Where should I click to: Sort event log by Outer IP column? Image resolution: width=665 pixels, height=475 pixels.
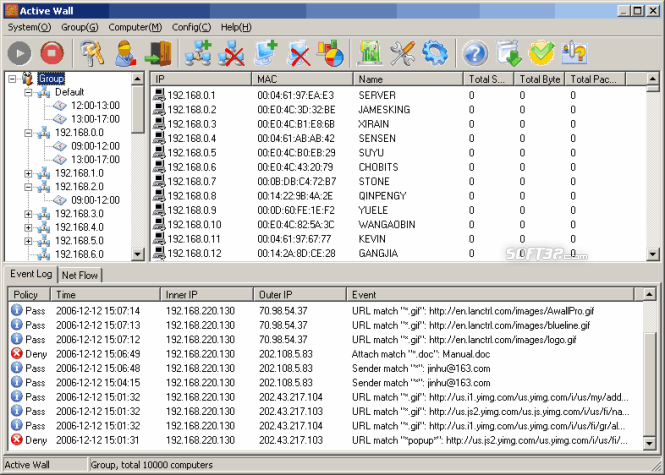point(300,294)
